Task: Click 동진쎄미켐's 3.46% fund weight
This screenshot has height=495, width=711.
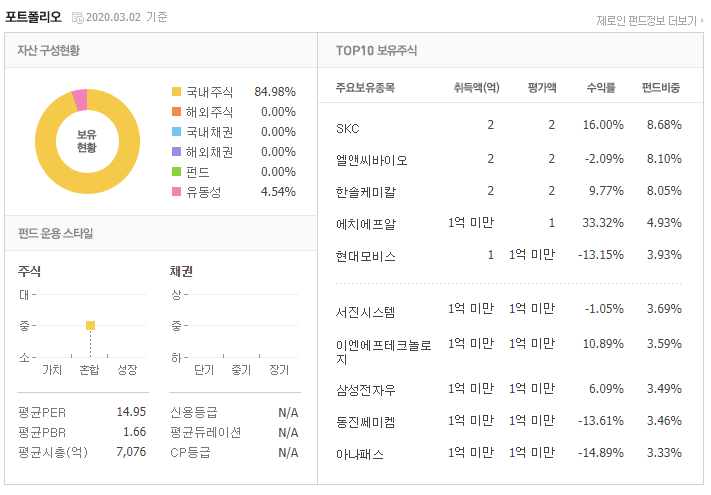Action: tap(664, 421)
